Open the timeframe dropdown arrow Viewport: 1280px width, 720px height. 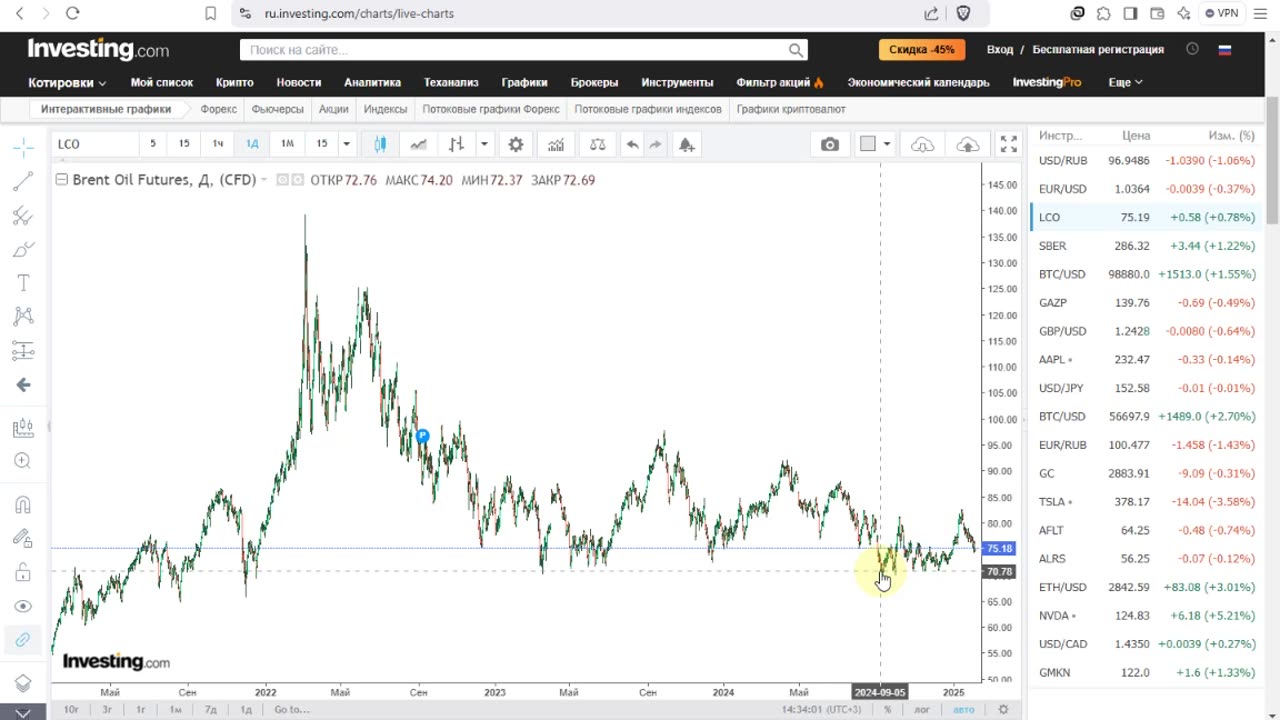[x=346, y=144]
